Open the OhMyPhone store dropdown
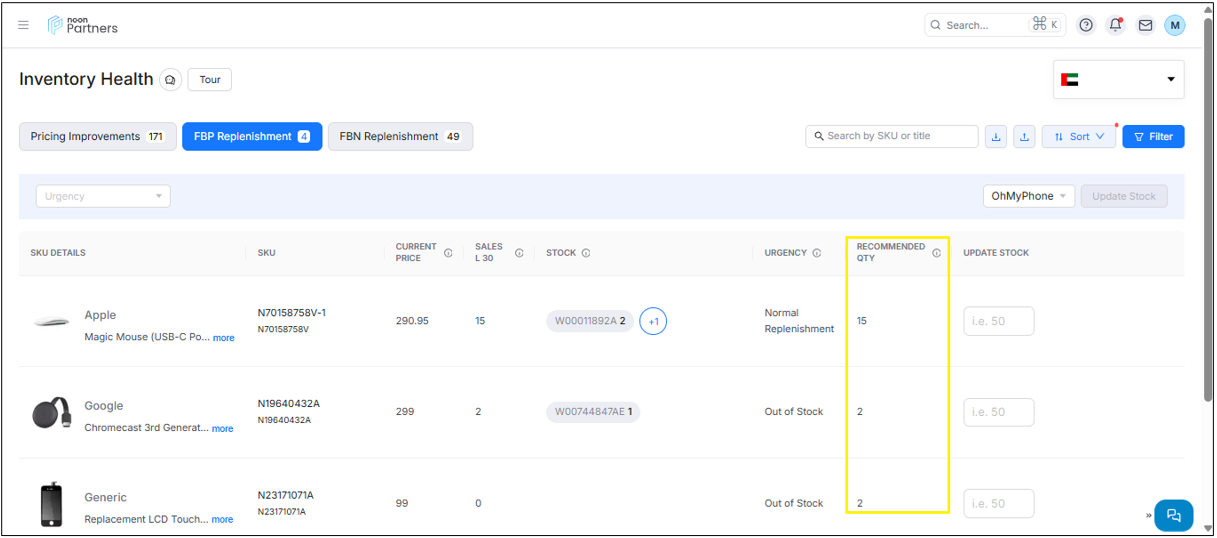This screenshot has height=538, width=1217. (x=1028, y=196)
